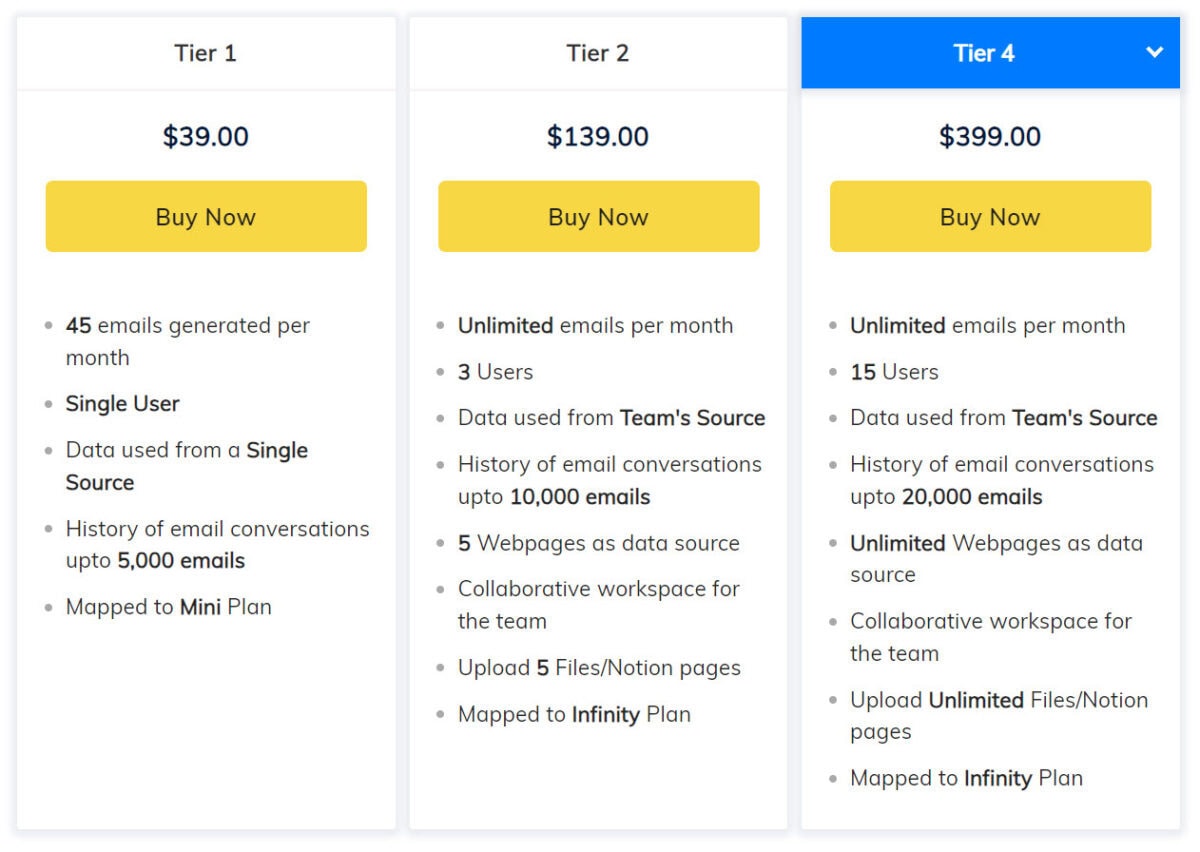1200x852 pixels.
Task: Click Mapped to Infinity Plan in Tier 4
Action: coord(965,778)
